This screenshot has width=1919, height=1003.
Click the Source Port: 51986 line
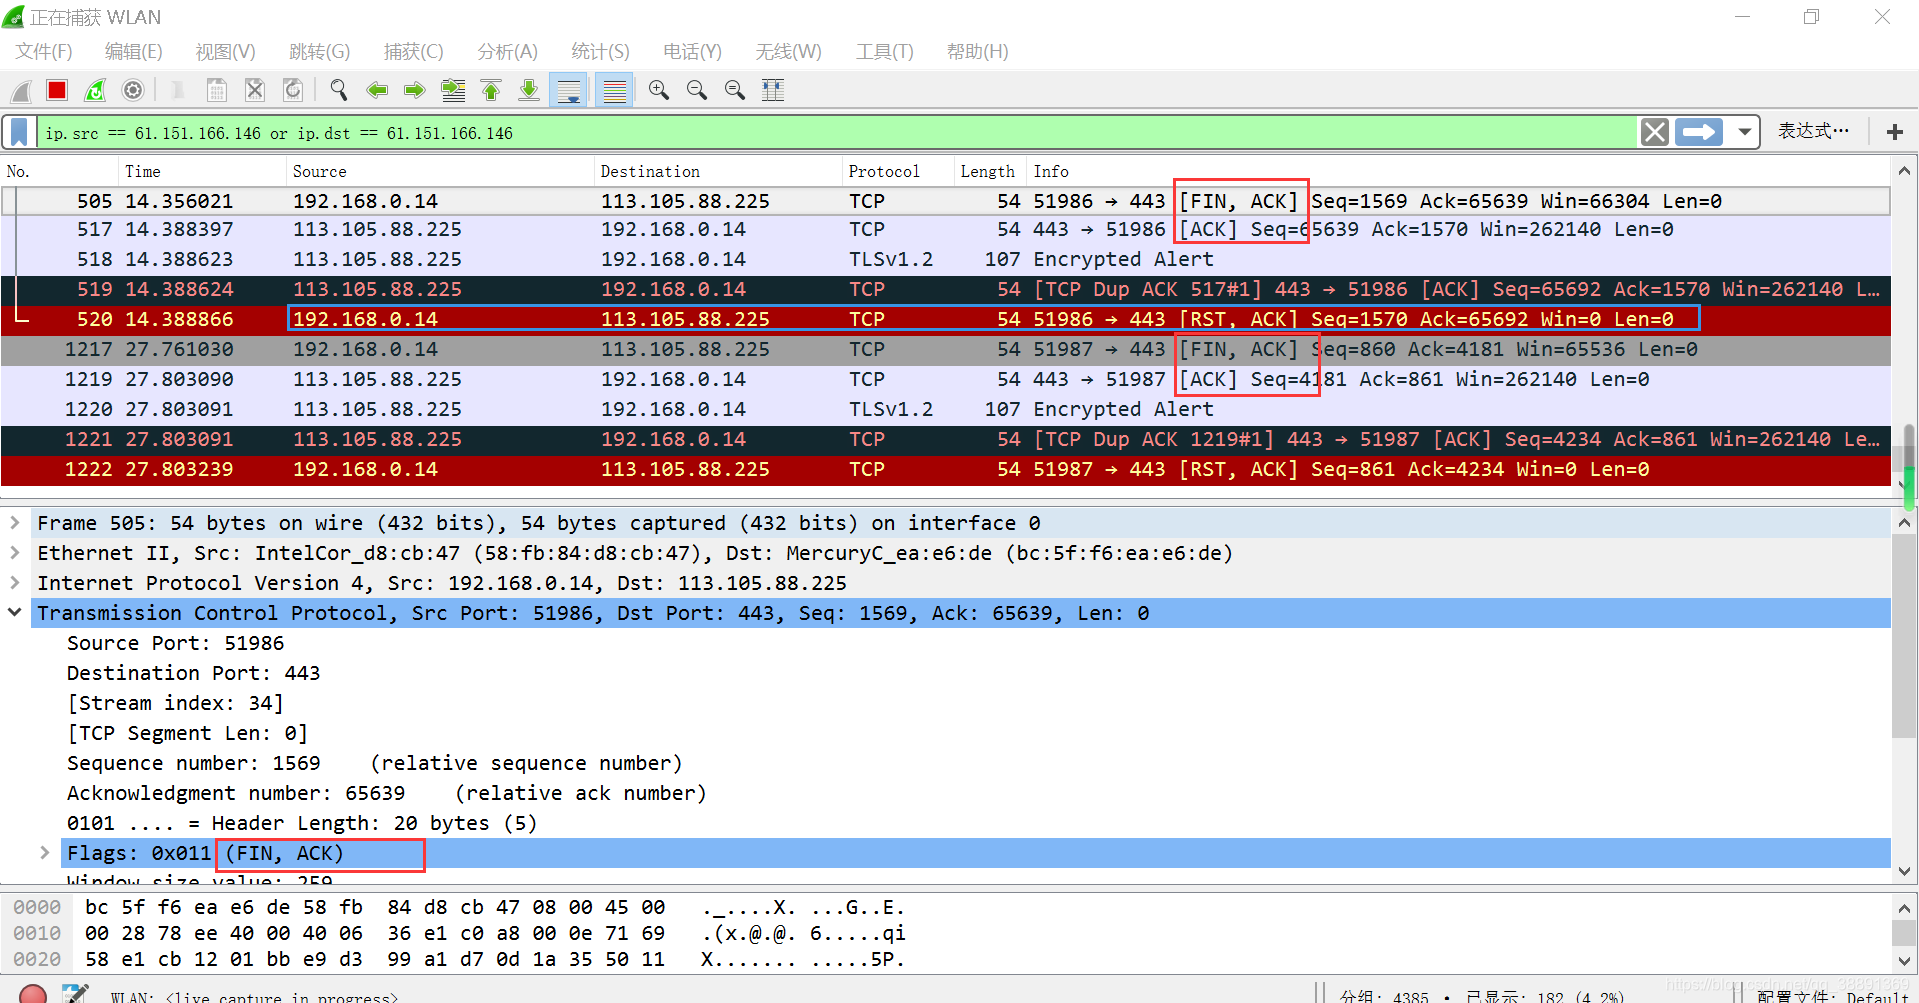point(175,643)
